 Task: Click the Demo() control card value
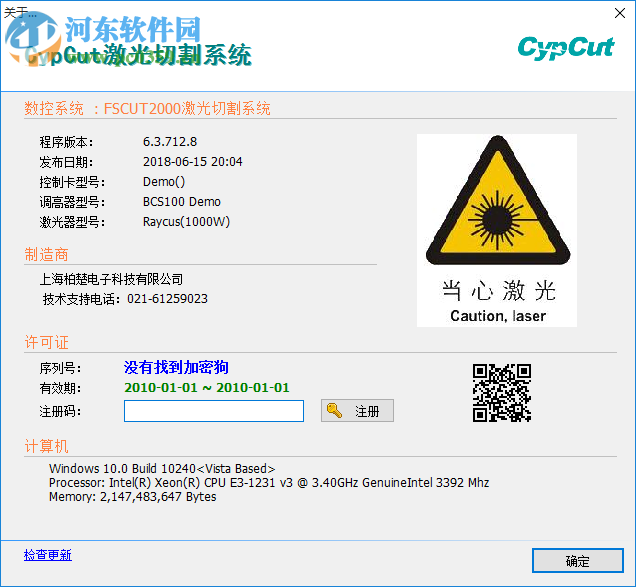pos(164,182)
